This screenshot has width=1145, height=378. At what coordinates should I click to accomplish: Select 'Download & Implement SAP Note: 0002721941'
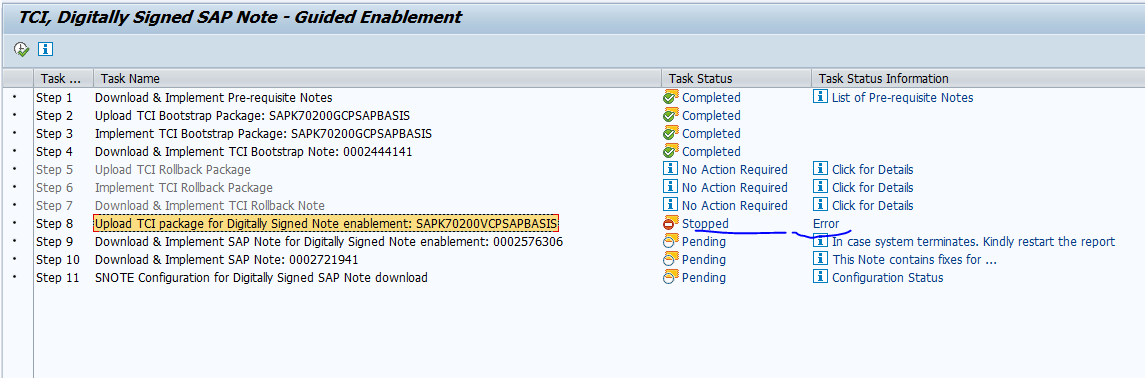(x=227, y=260)
